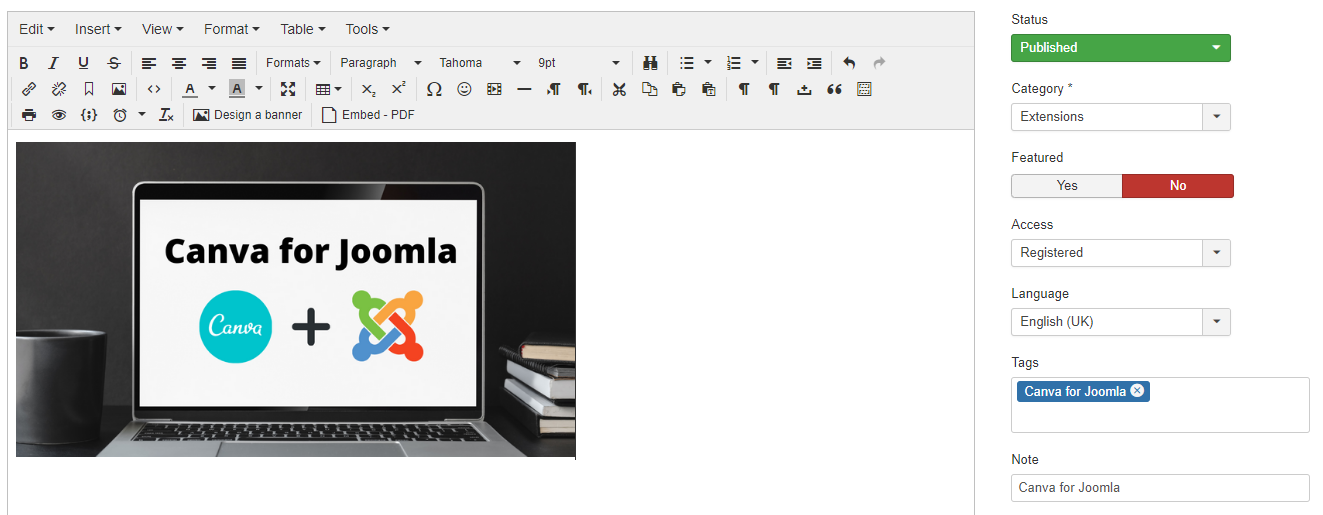Click Design a banner button
The height and width of the screenshot is (515, 1323).
(247, 115)
